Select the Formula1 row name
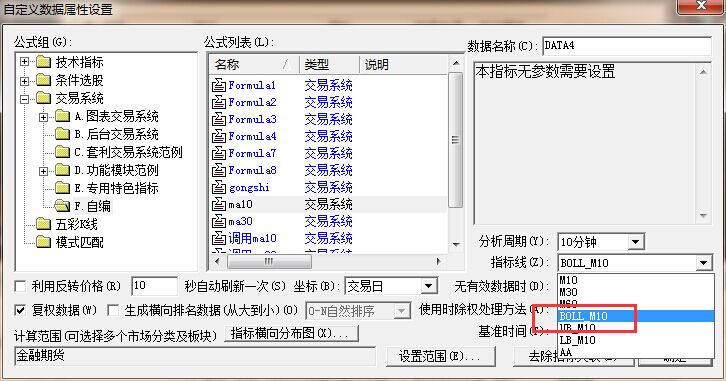726x381 pixels. click(x=252, y=85)
